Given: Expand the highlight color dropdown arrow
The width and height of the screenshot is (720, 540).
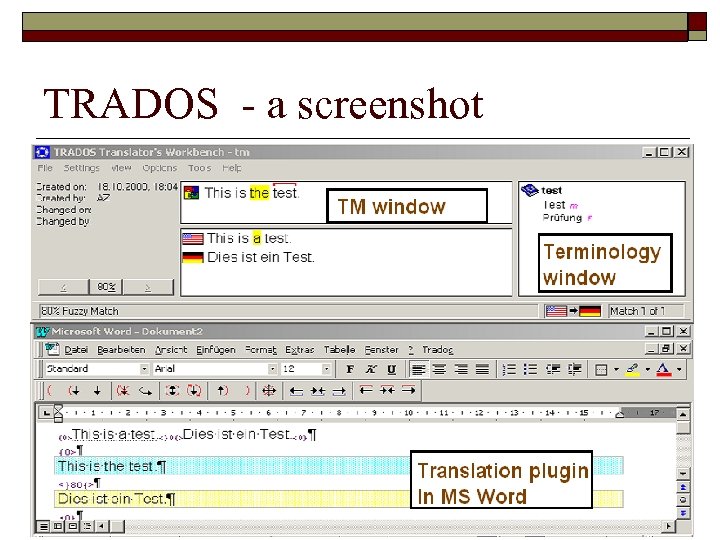Looking at the screenshot, I should 647,369.
